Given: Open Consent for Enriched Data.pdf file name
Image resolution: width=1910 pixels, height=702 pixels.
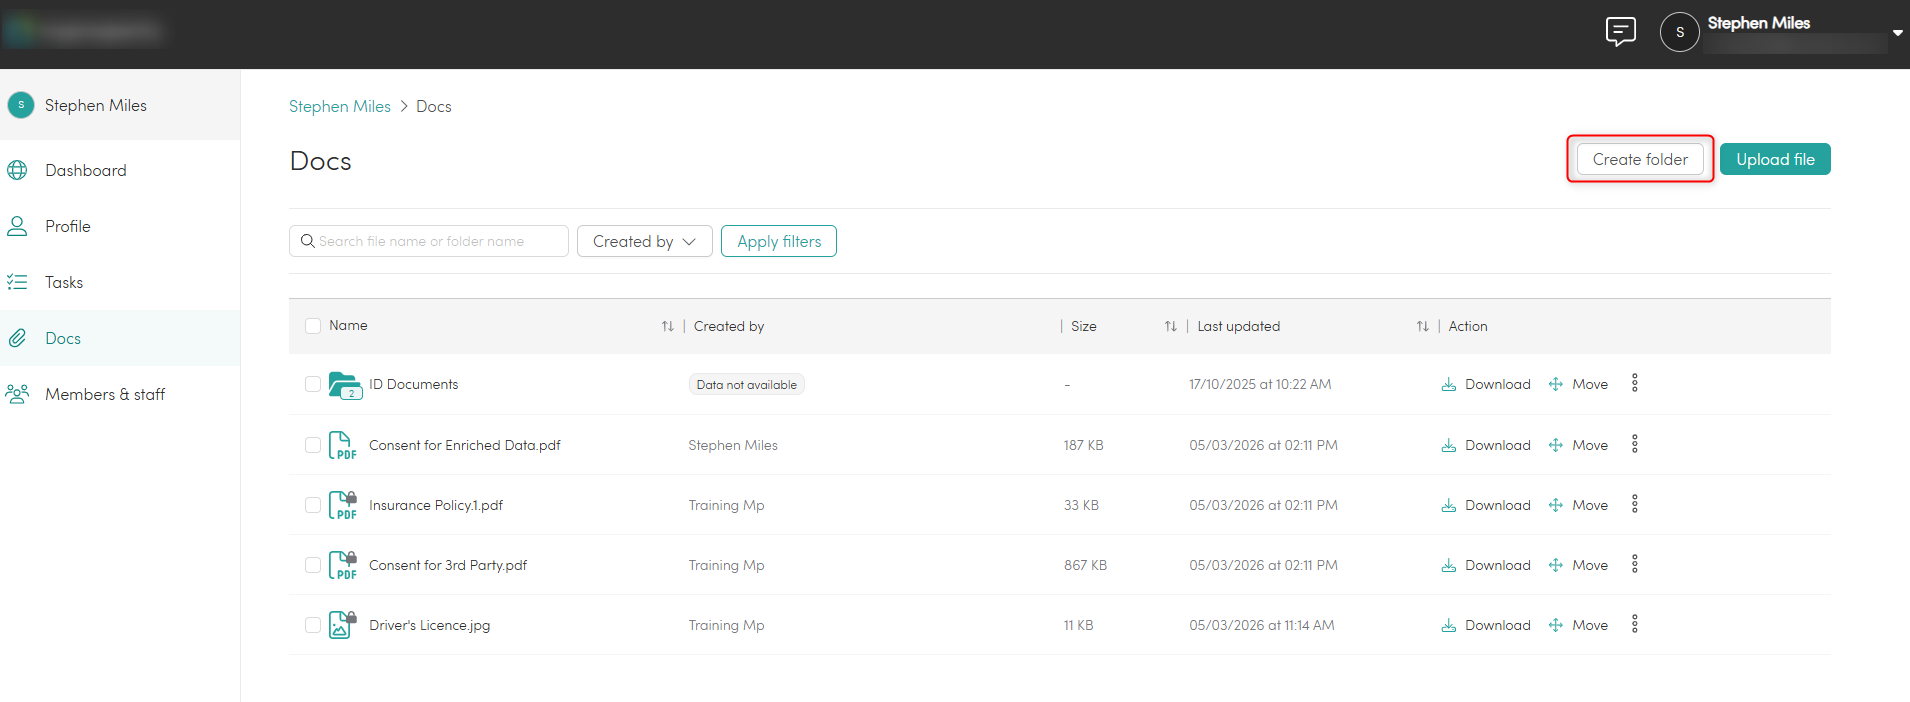Looking at the screenshot, I should (x=465, y=445).
